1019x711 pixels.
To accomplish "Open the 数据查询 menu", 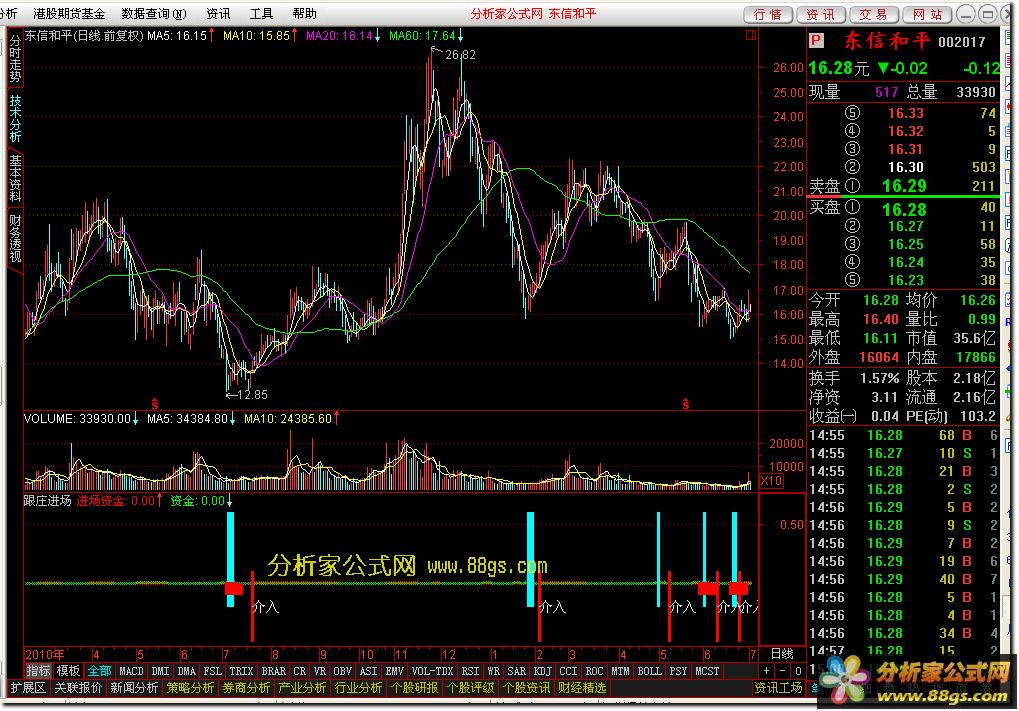I will click(x=154, y=14).
